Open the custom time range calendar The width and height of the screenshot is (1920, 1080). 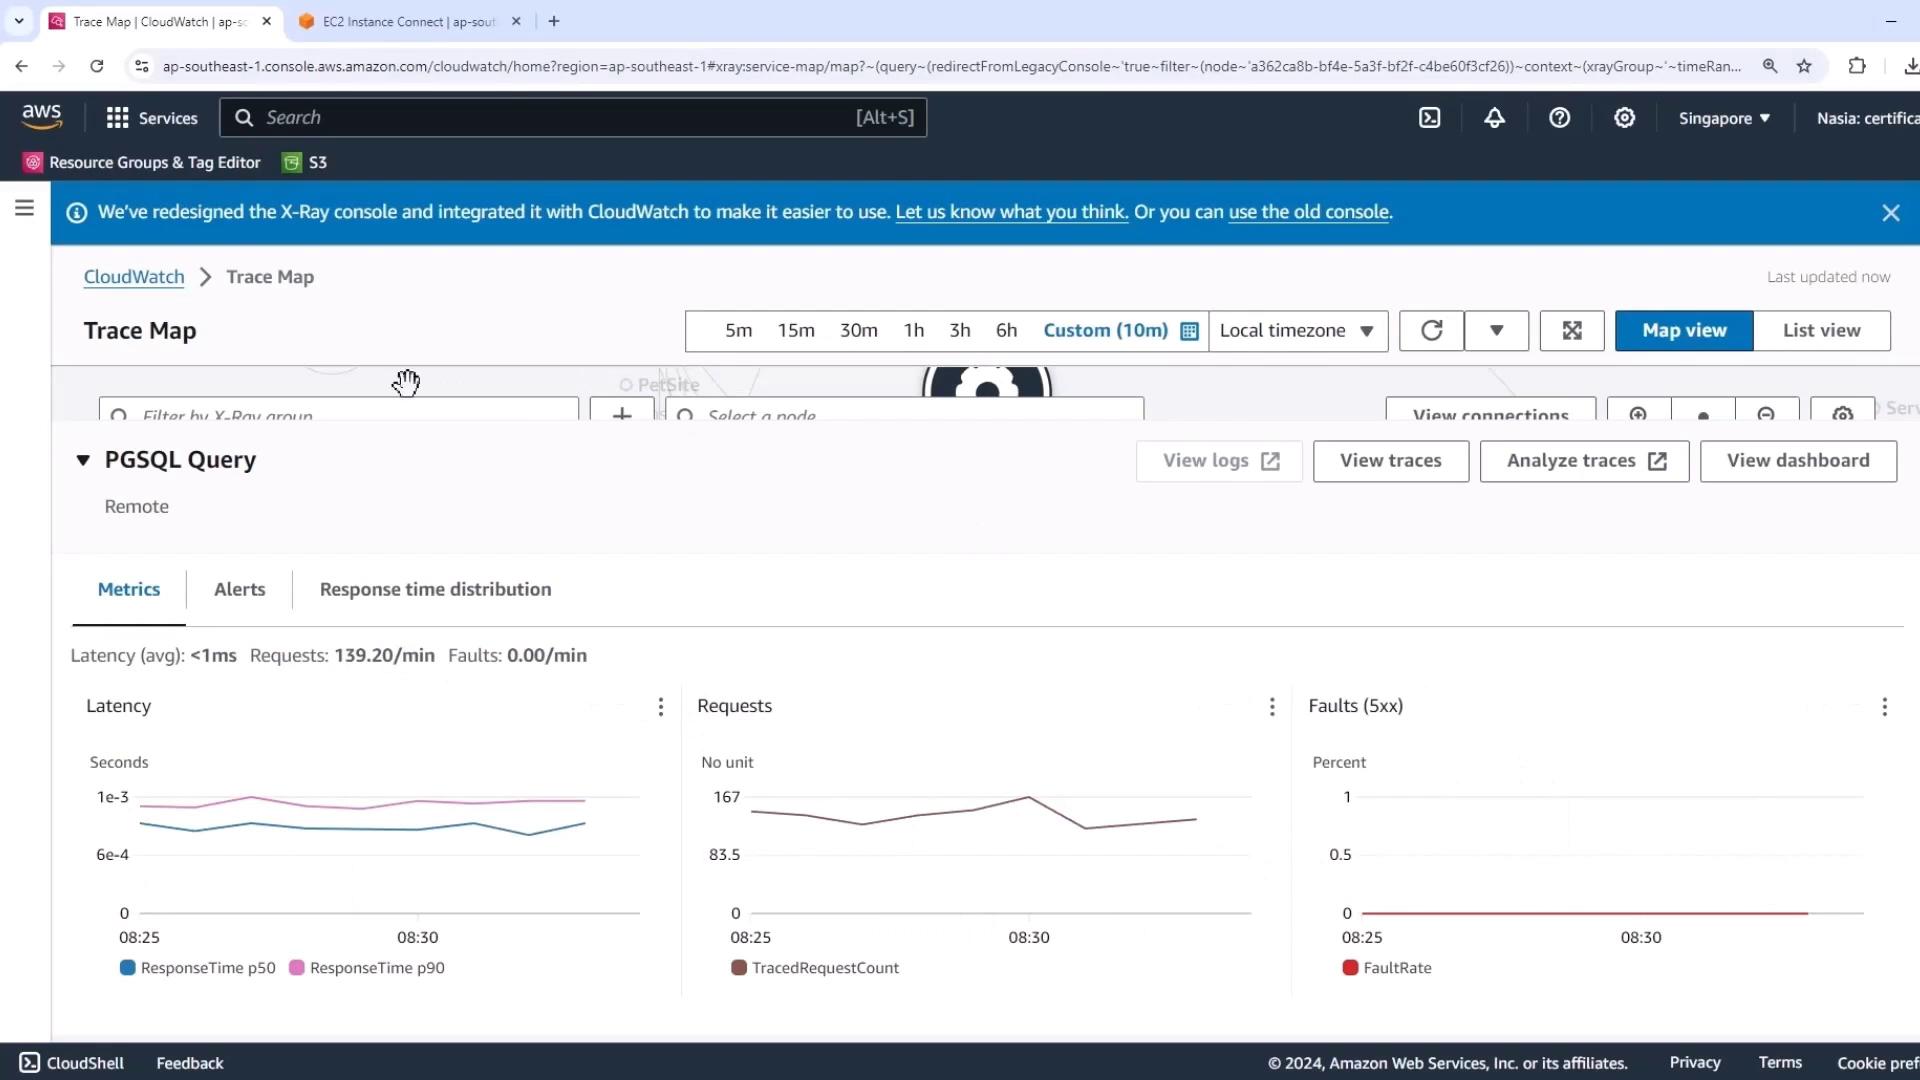(x=1189, y=331)
